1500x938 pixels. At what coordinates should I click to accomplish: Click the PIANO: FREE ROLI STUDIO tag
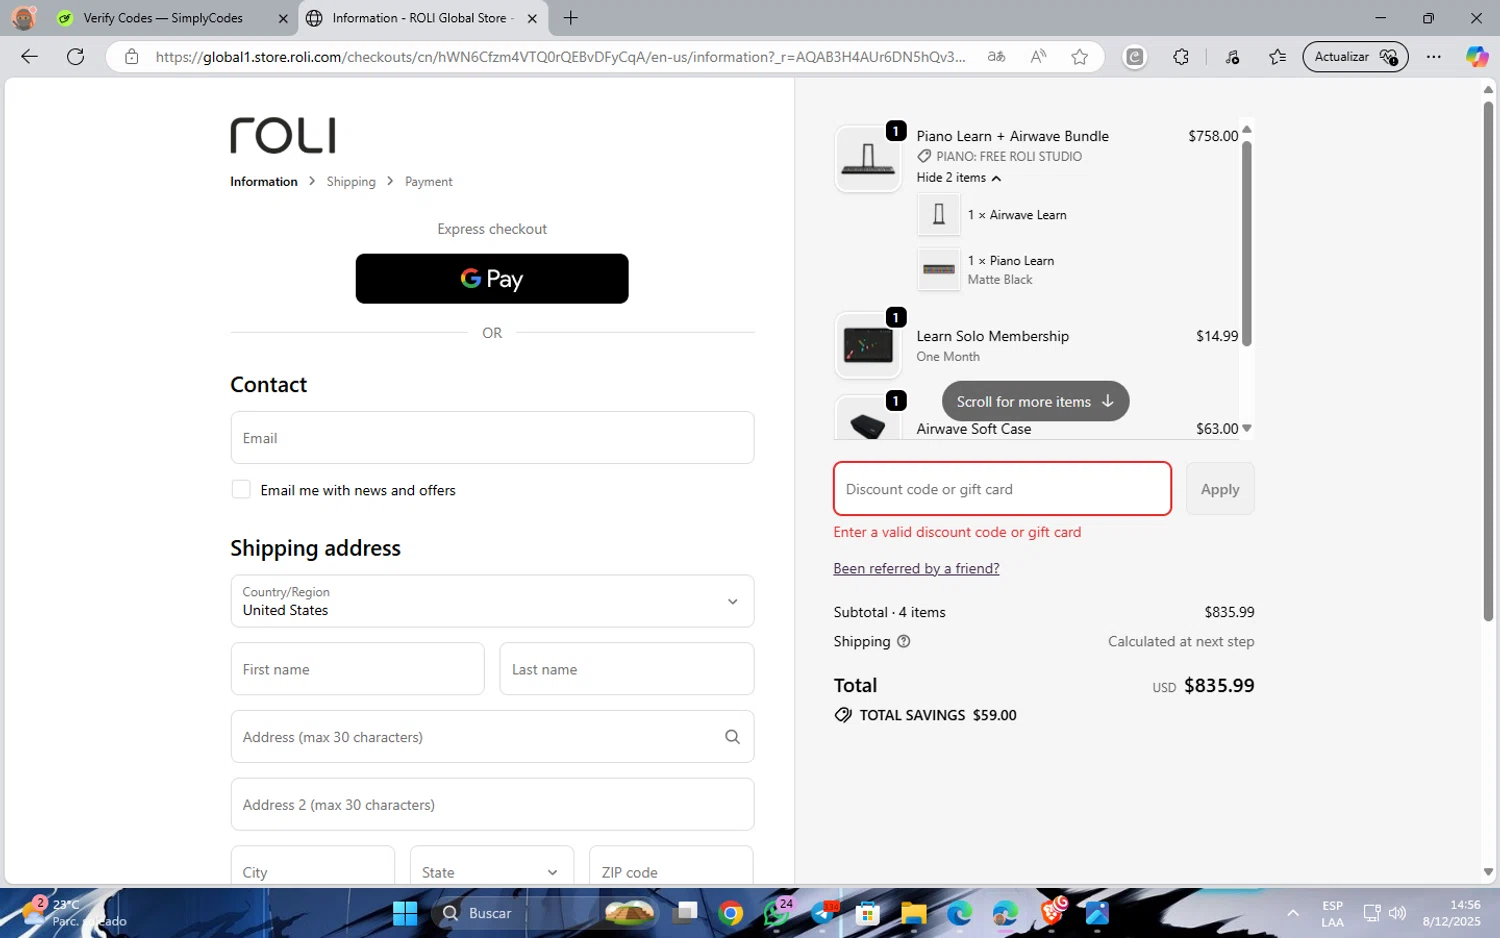point(1000,157)
